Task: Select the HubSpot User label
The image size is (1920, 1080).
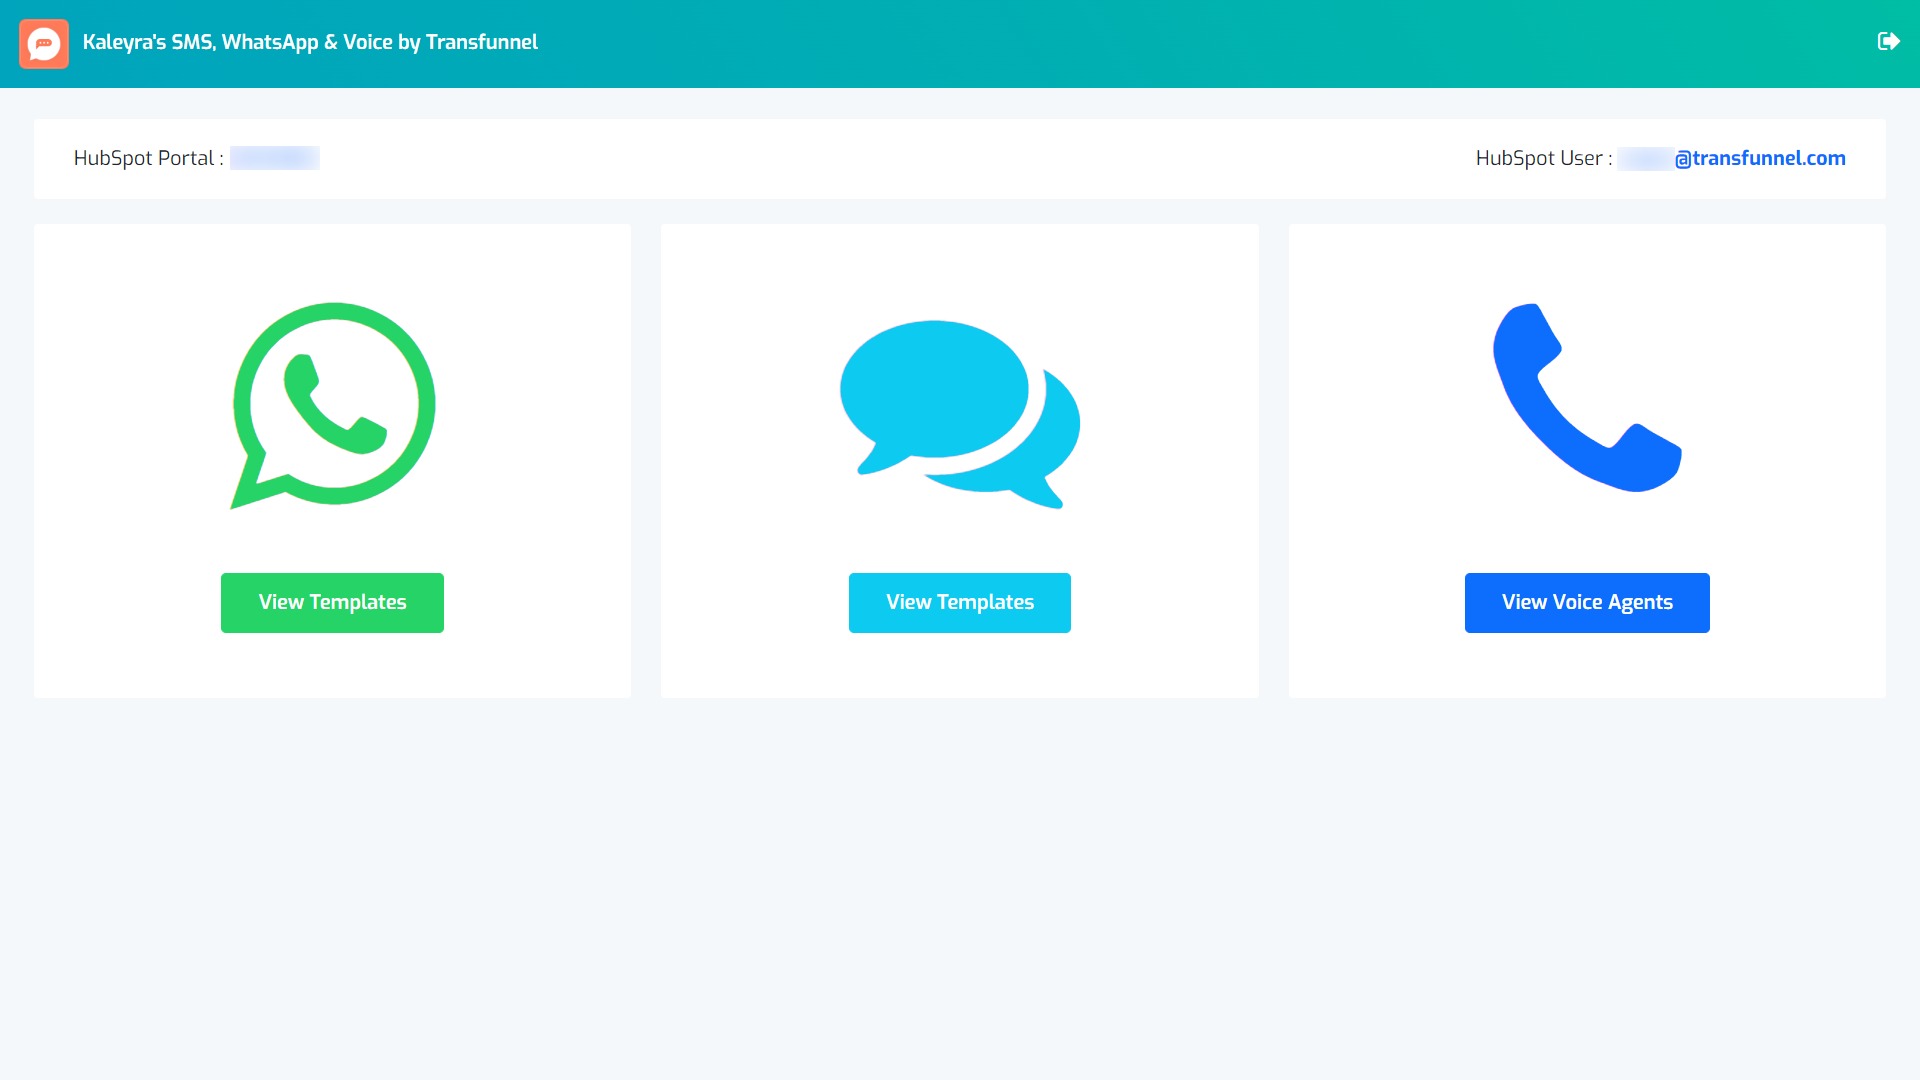Action: 1544,158
